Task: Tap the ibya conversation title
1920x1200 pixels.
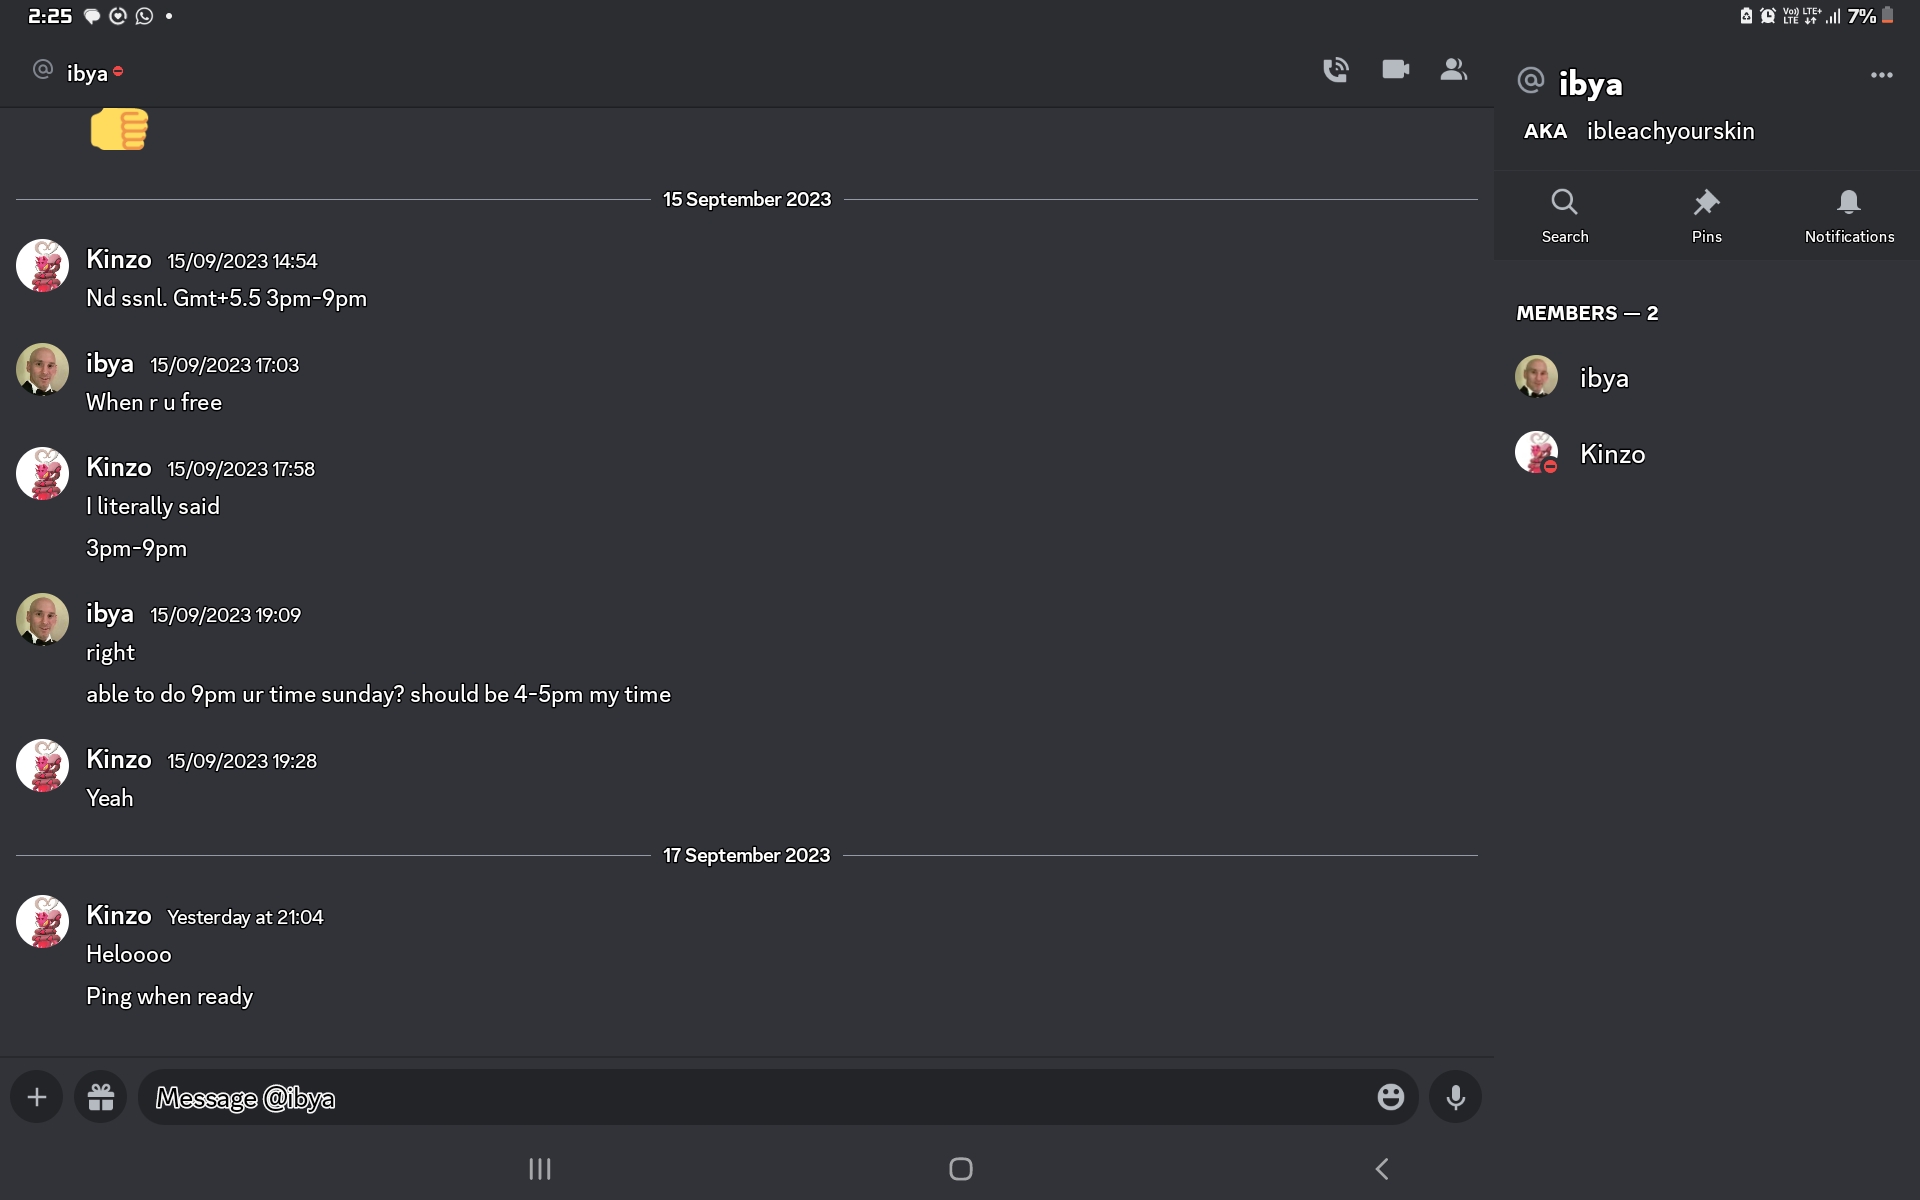Action: point(88,71)
